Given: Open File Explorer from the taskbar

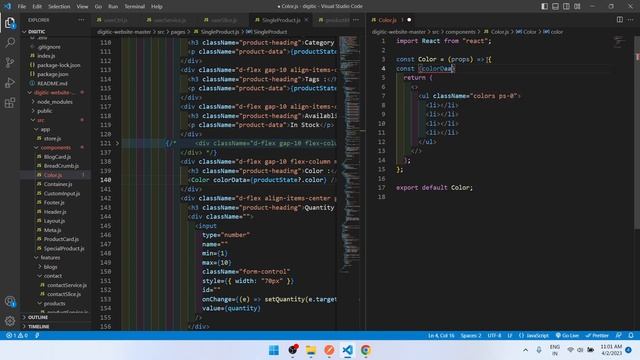Looking at the screenshot, I should pos(311,350).
